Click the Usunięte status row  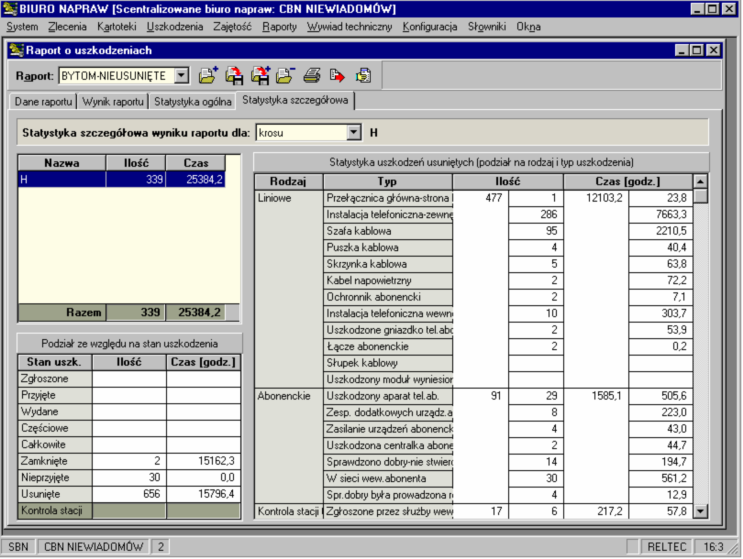(x=129, y=494)
